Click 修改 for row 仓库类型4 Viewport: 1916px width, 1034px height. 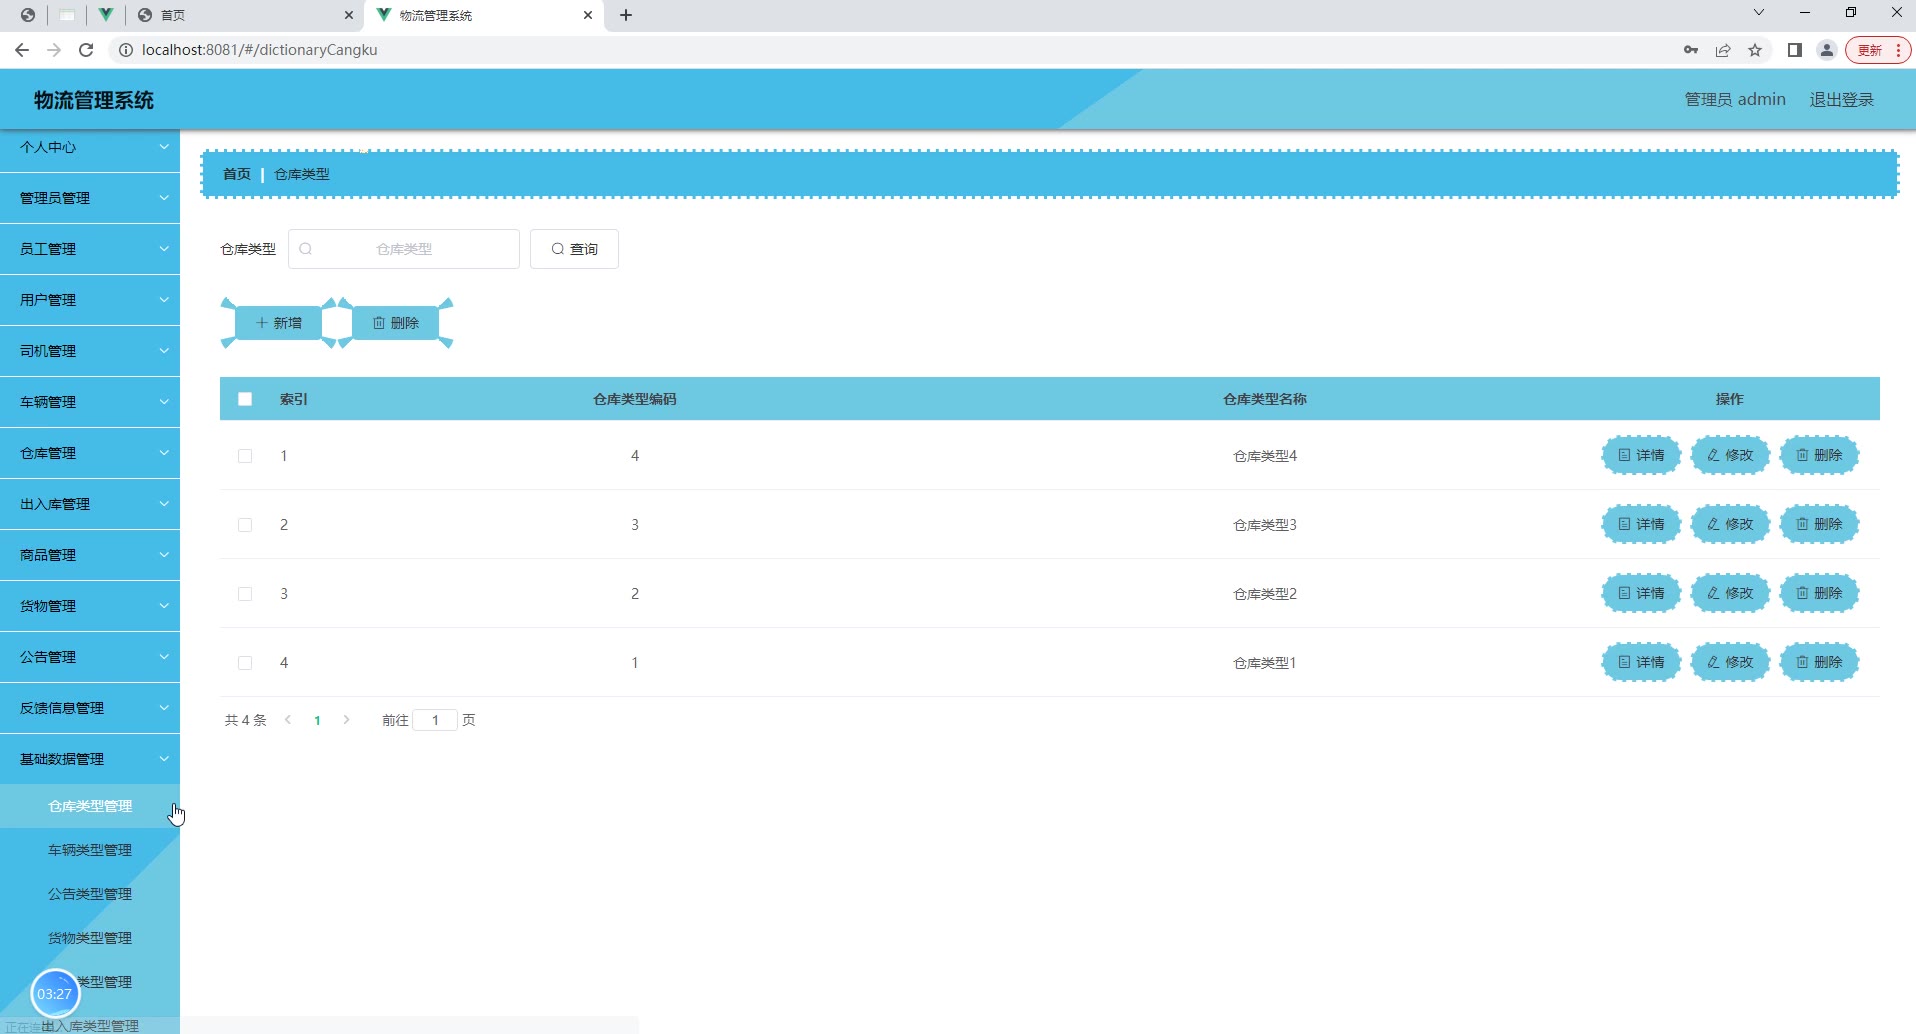point(1730,455)
